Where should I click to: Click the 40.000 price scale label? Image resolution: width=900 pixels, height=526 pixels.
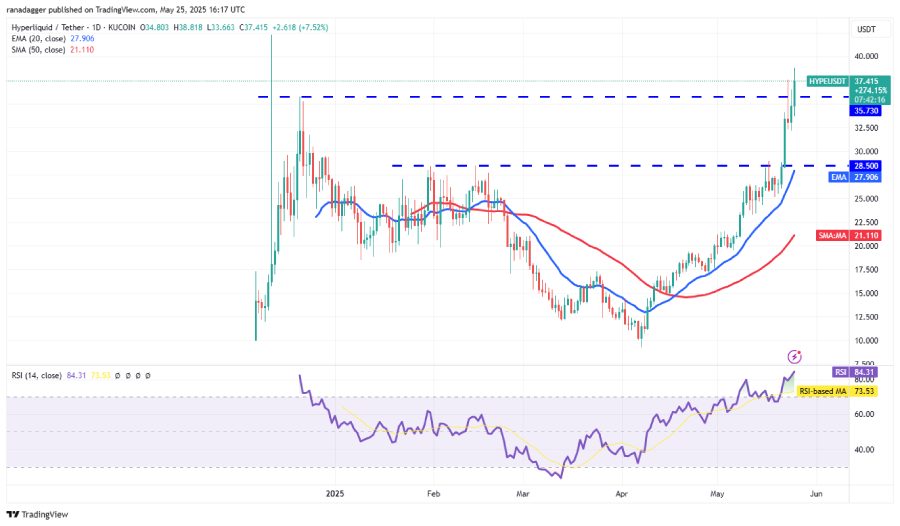[866, 56]
